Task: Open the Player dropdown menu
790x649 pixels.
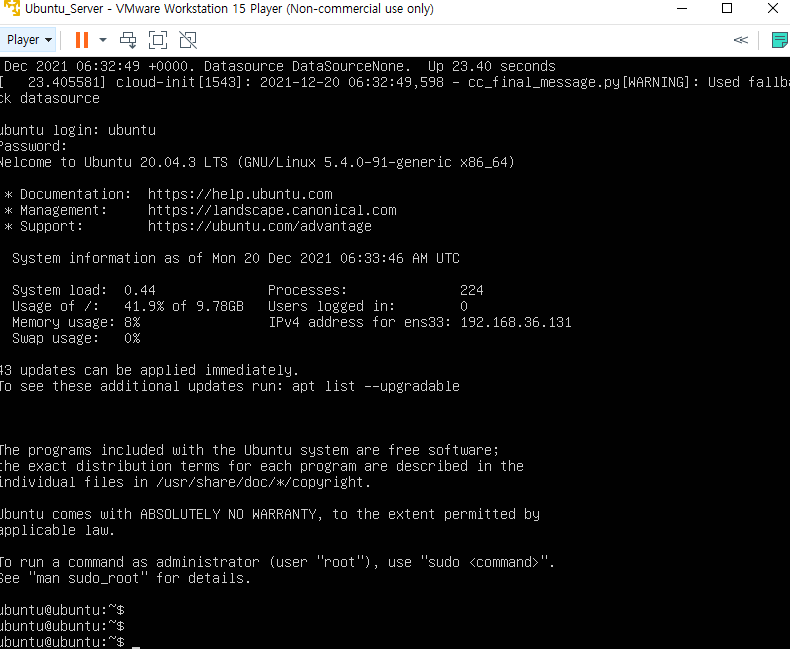Action: point(29,40)
